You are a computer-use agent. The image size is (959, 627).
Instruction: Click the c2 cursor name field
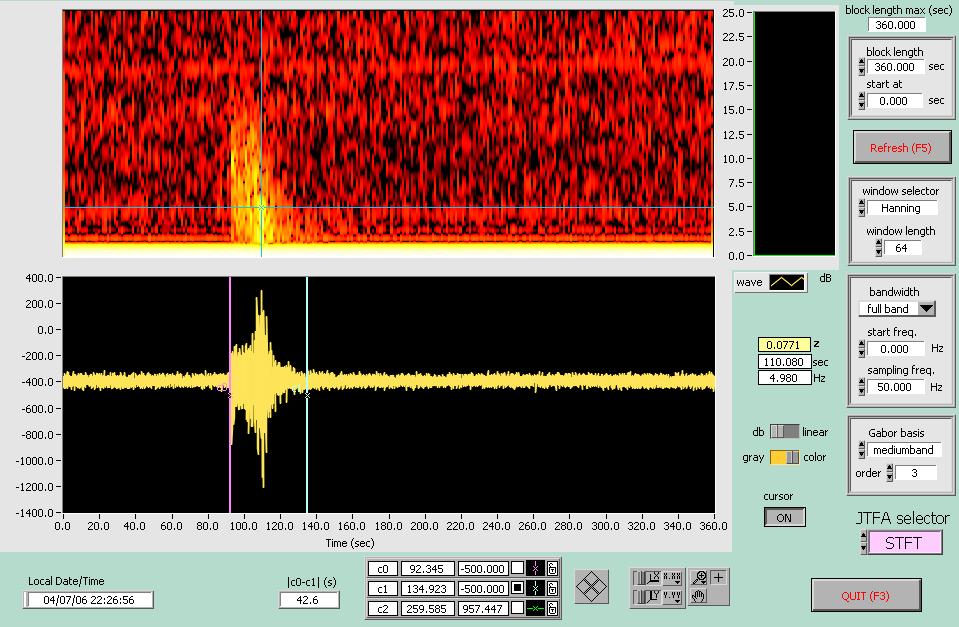(x=383, y=609)
